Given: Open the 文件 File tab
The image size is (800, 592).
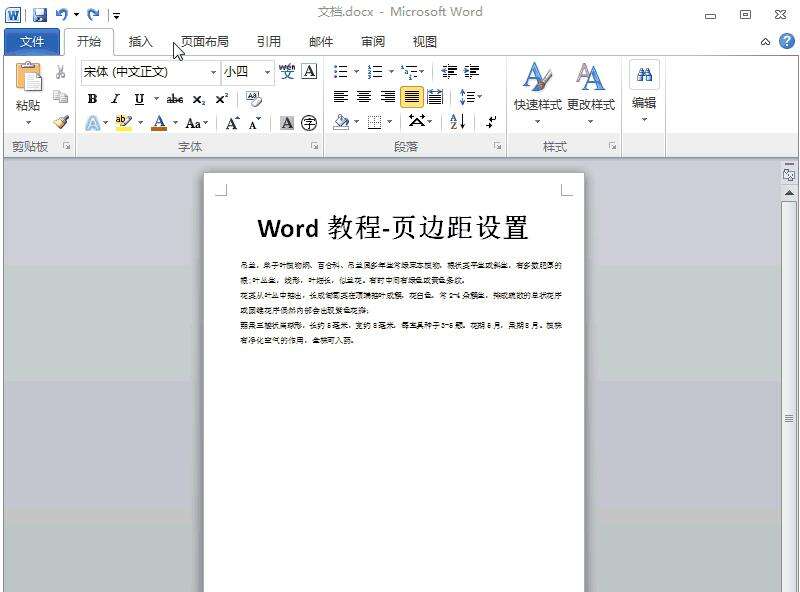Looking at the screenshot, I should 32,41.
